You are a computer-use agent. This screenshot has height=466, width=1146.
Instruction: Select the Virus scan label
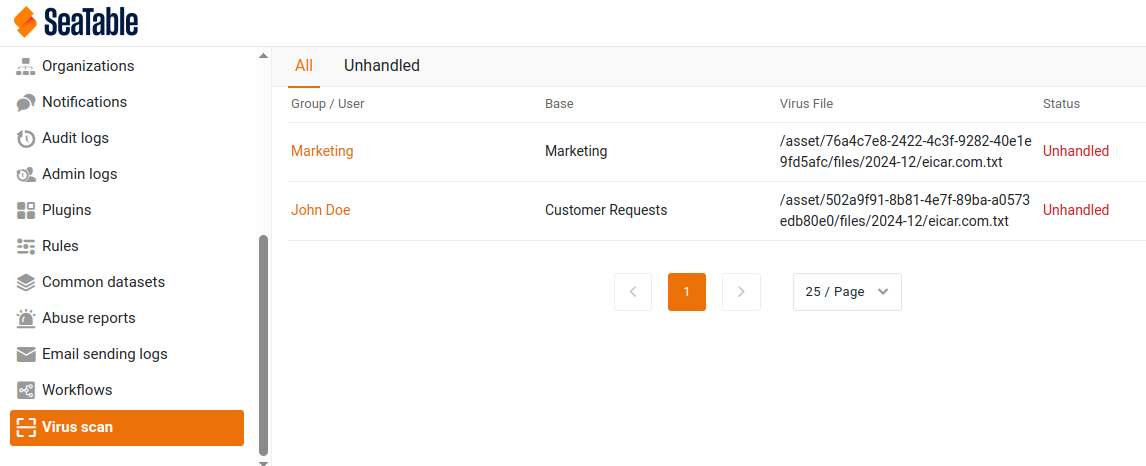pos(77,427)
